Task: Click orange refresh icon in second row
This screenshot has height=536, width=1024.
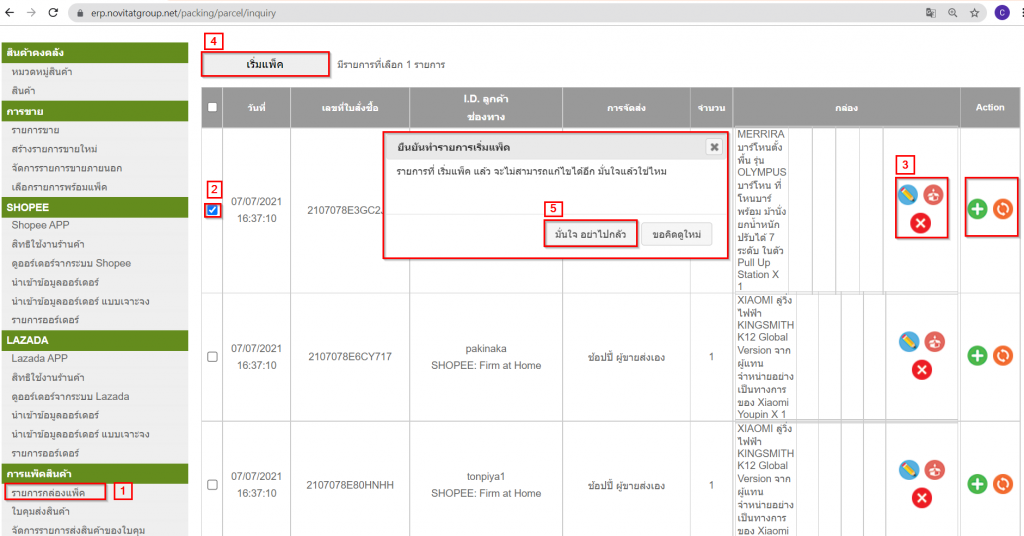Action: pyautogui.click(x=1003, y=355)
